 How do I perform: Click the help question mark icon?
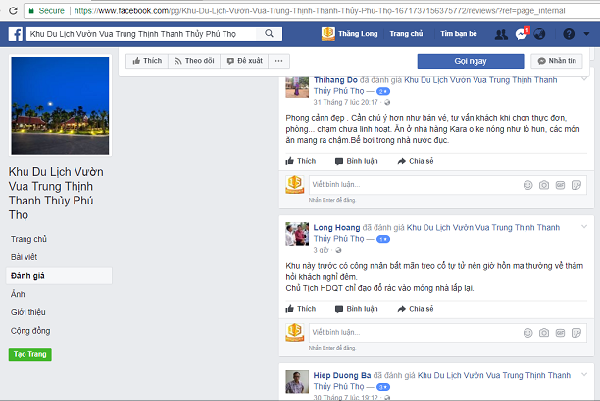[568, 33]
